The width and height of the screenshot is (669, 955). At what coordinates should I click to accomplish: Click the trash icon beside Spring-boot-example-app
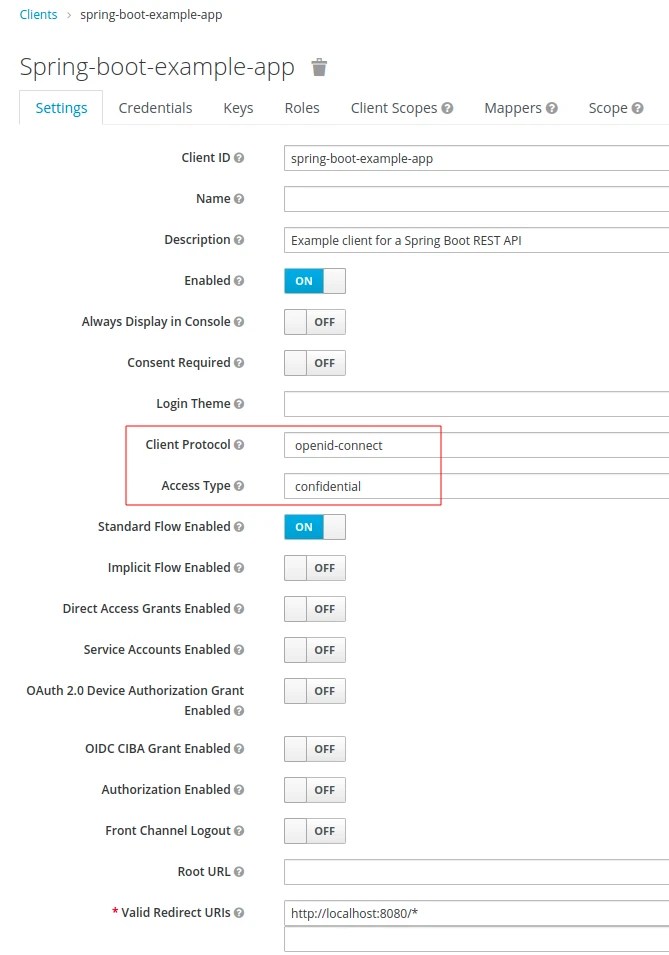coord(318,67)
